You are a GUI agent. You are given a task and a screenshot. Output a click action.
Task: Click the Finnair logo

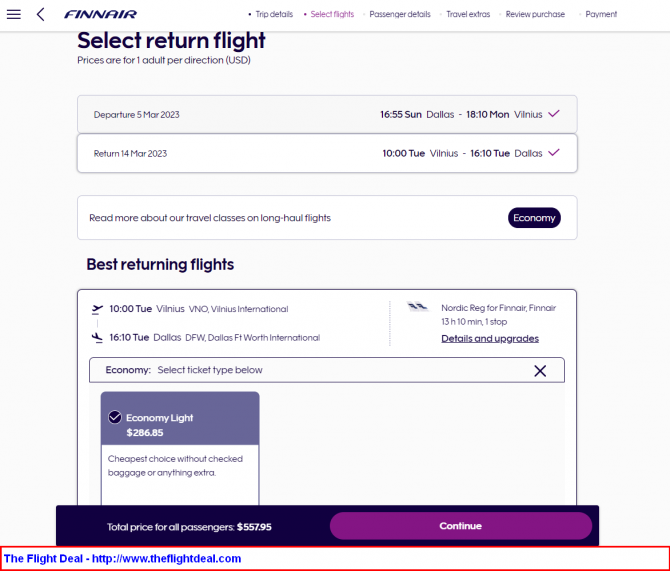(x=100, y=15)
